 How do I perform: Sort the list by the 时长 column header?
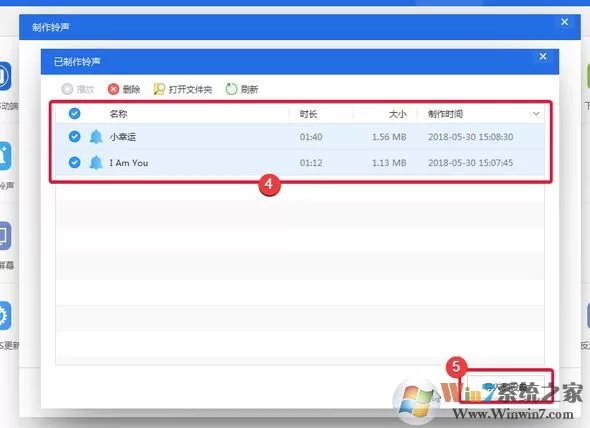[308, 114]
